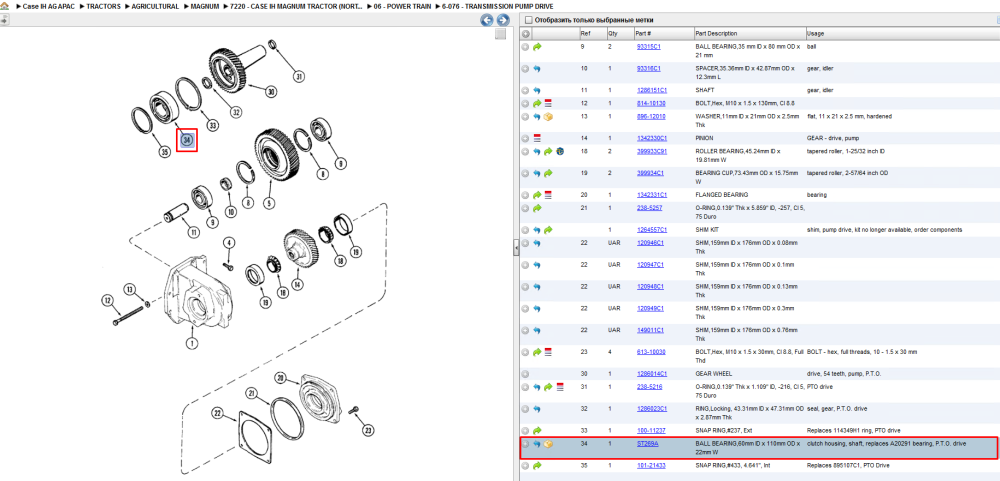Check 'Отобразить только выбранные метки' checkbox
This screenshot has width=1000, height=481.
[x=528, y=20]
